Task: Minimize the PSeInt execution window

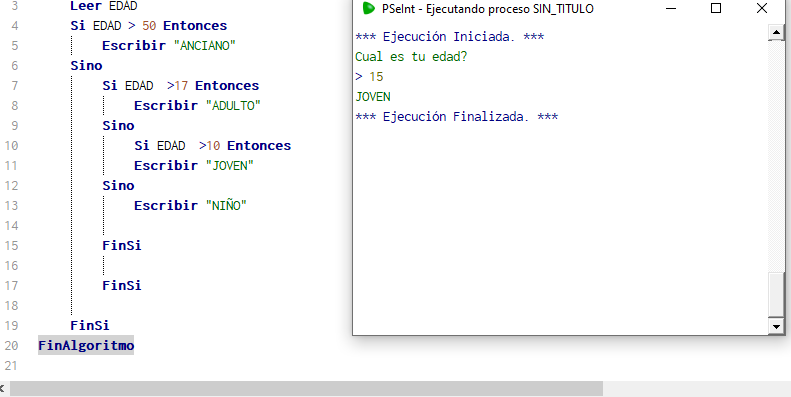Action: pyautogui.click(x=671, y=8)
